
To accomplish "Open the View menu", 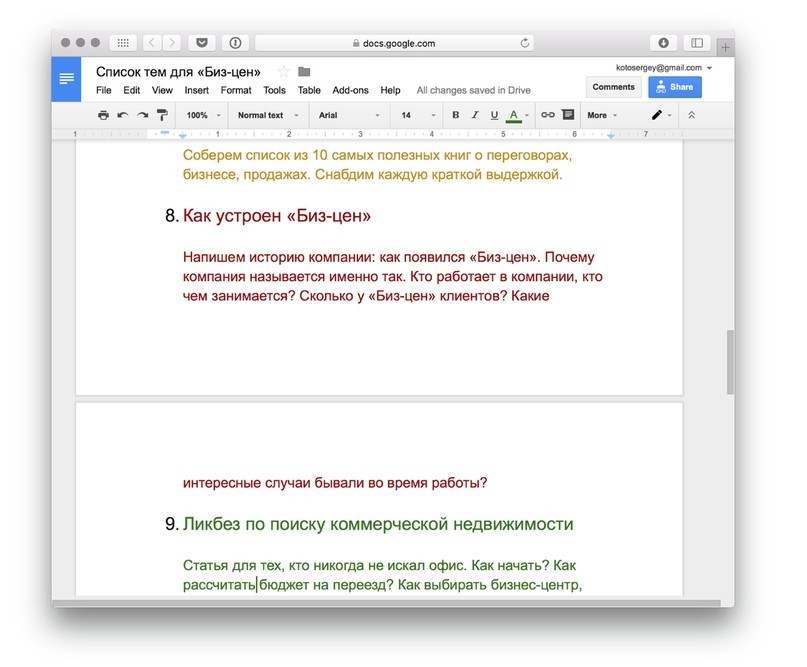I will point(162,90).
